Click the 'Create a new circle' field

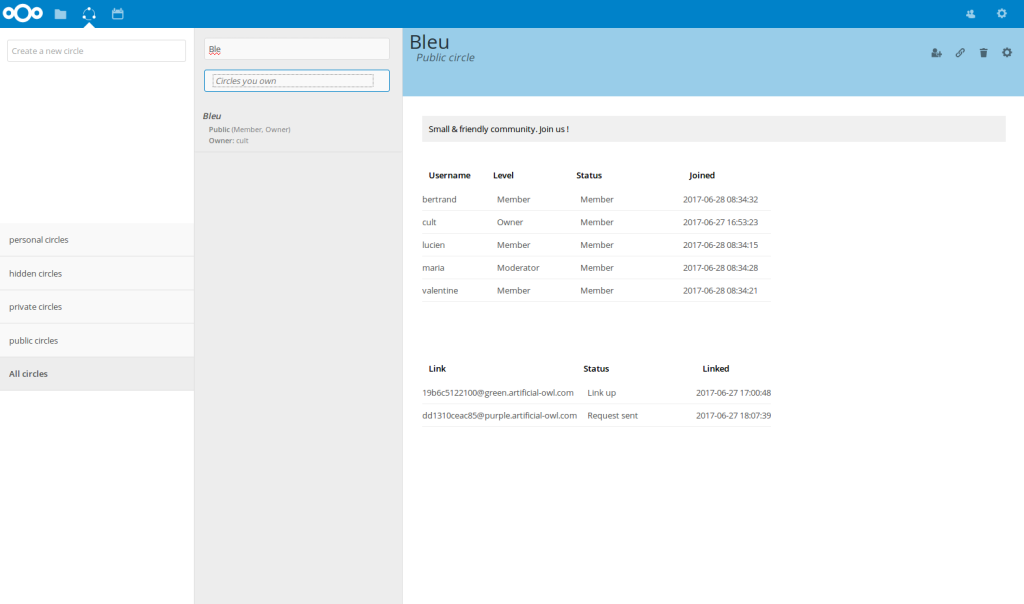[96, 51]
